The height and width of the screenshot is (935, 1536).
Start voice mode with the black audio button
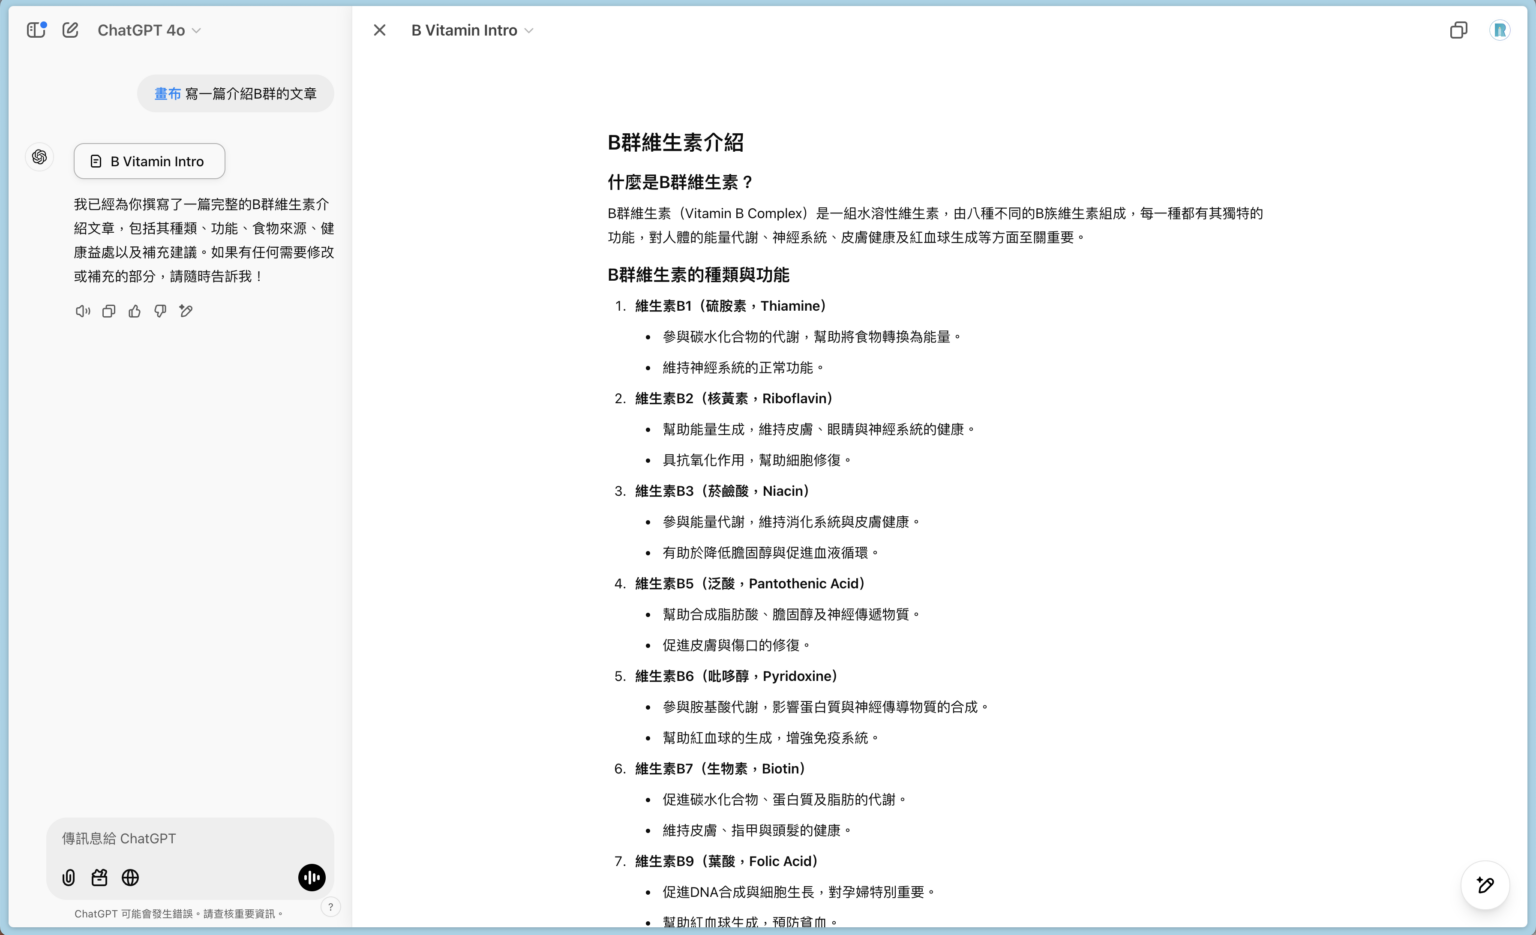(x=311, y=877)
